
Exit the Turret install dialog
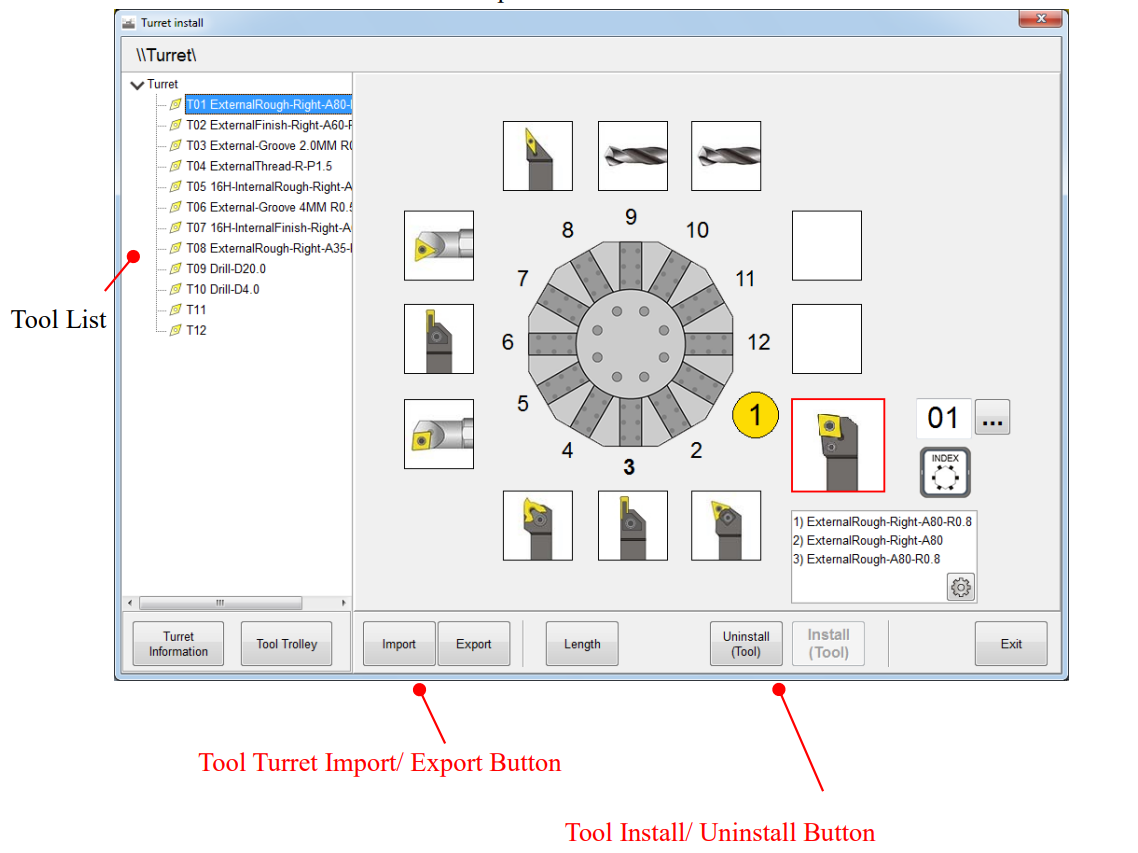pyautogui.click(x=1011, y=644)
